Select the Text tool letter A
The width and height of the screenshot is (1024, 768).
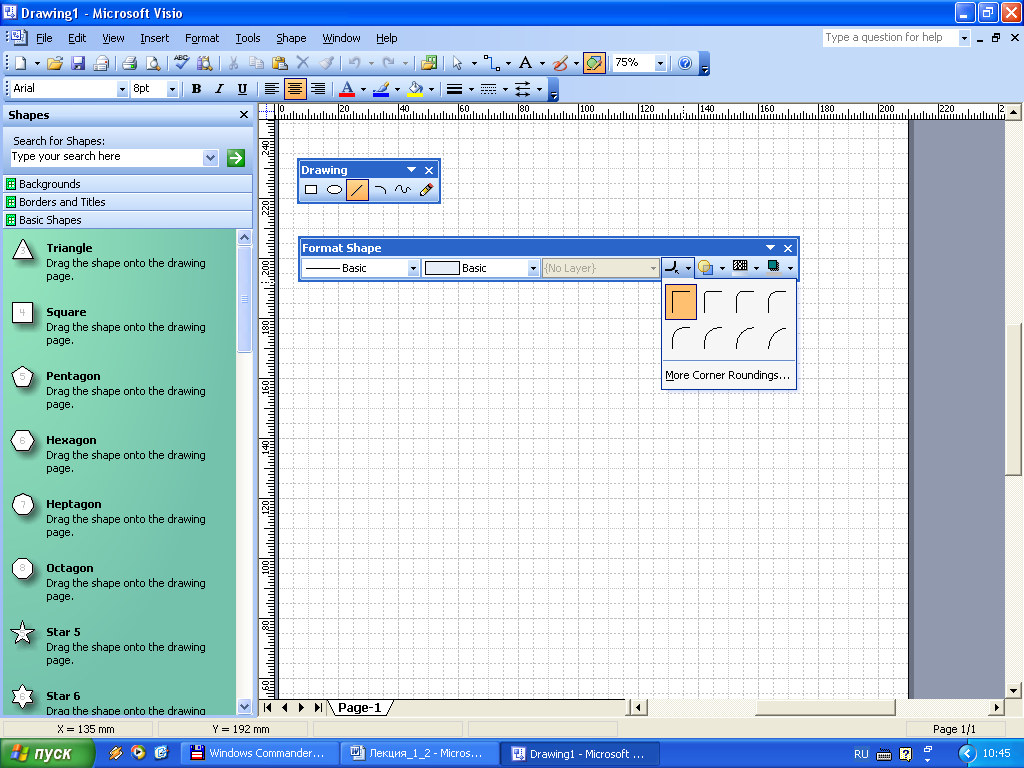click(x=525, y=63)
